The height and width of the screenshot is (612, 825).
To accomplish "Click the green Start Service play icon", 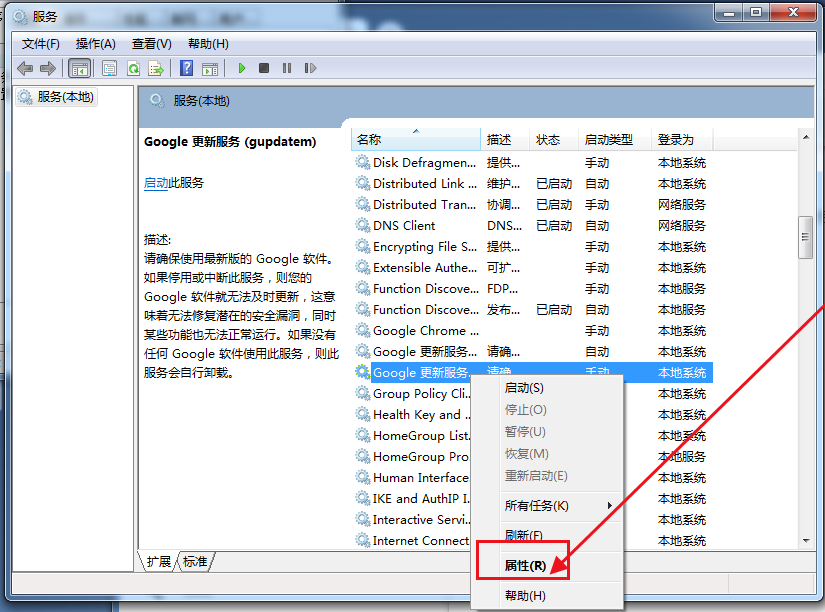I will pyautogui.click(x=242, y=68).
